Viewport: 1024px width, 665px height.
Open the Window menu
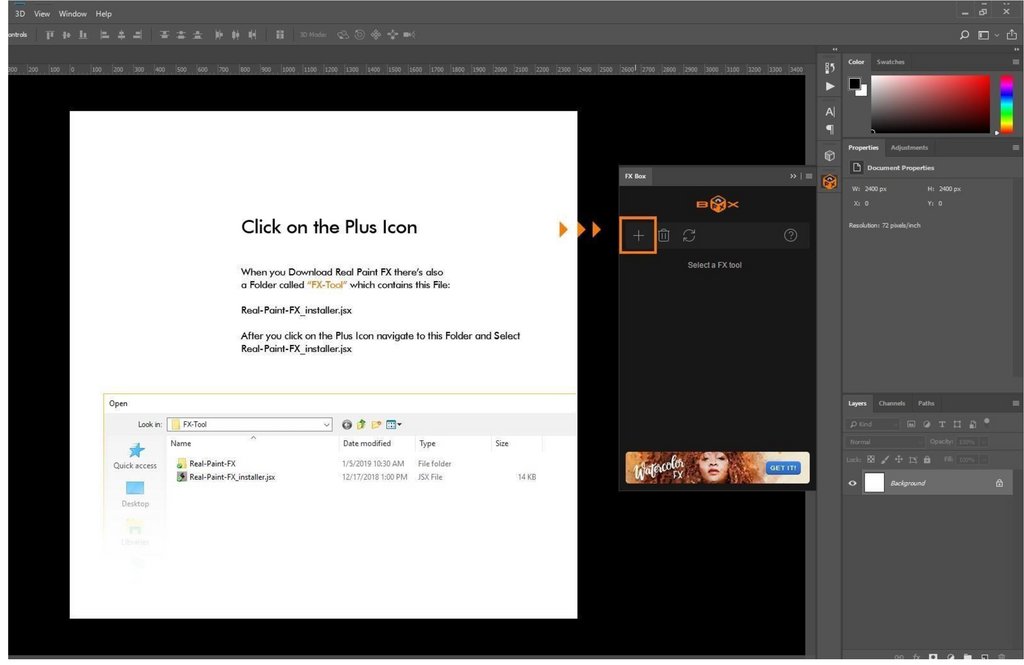73,14
